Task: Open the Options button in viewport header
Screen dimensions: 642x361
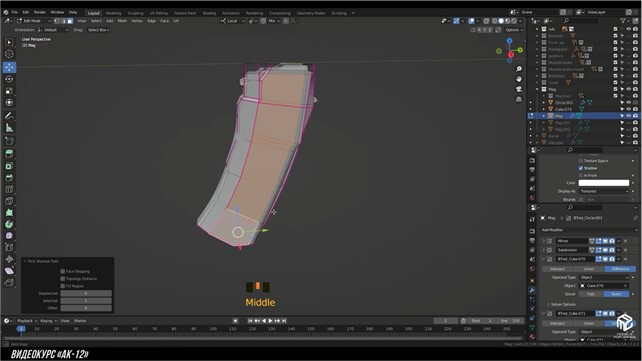Action: pos(514,30)
